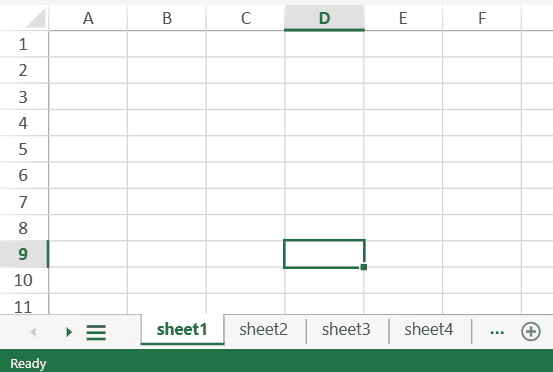Select row 5 header
The width and height of the screenshot is (553, 372).
23,149
